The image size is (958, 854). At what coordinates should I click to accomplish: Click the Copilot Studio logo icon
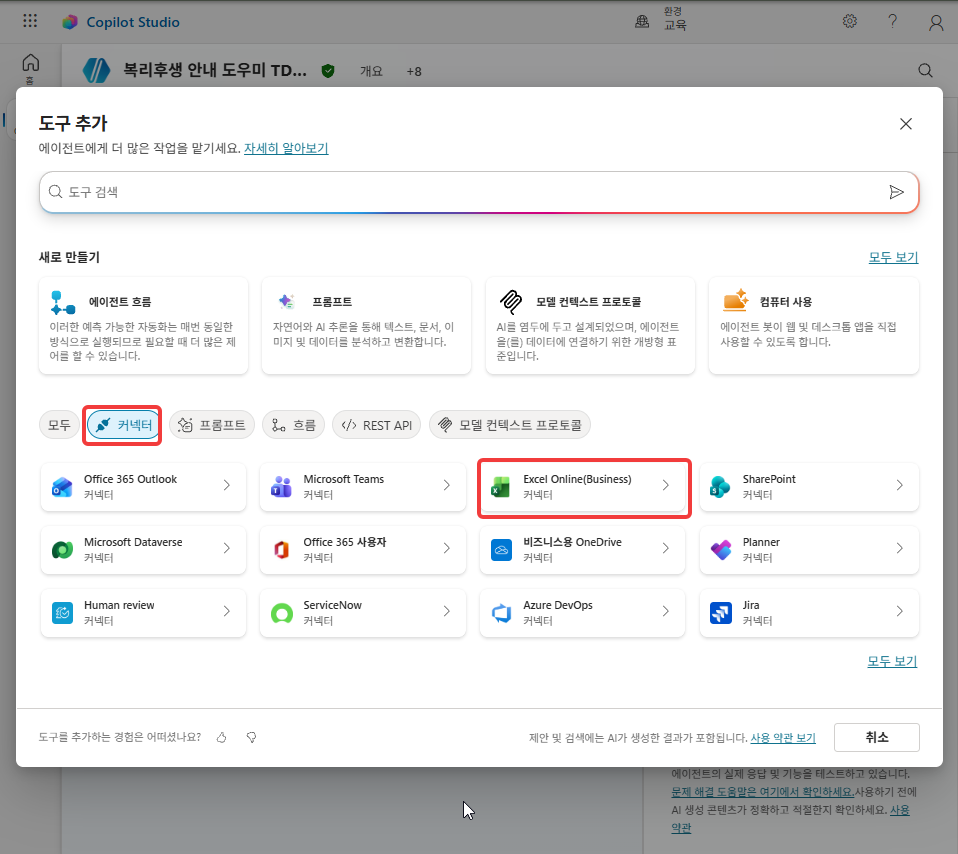coord(70,22)
